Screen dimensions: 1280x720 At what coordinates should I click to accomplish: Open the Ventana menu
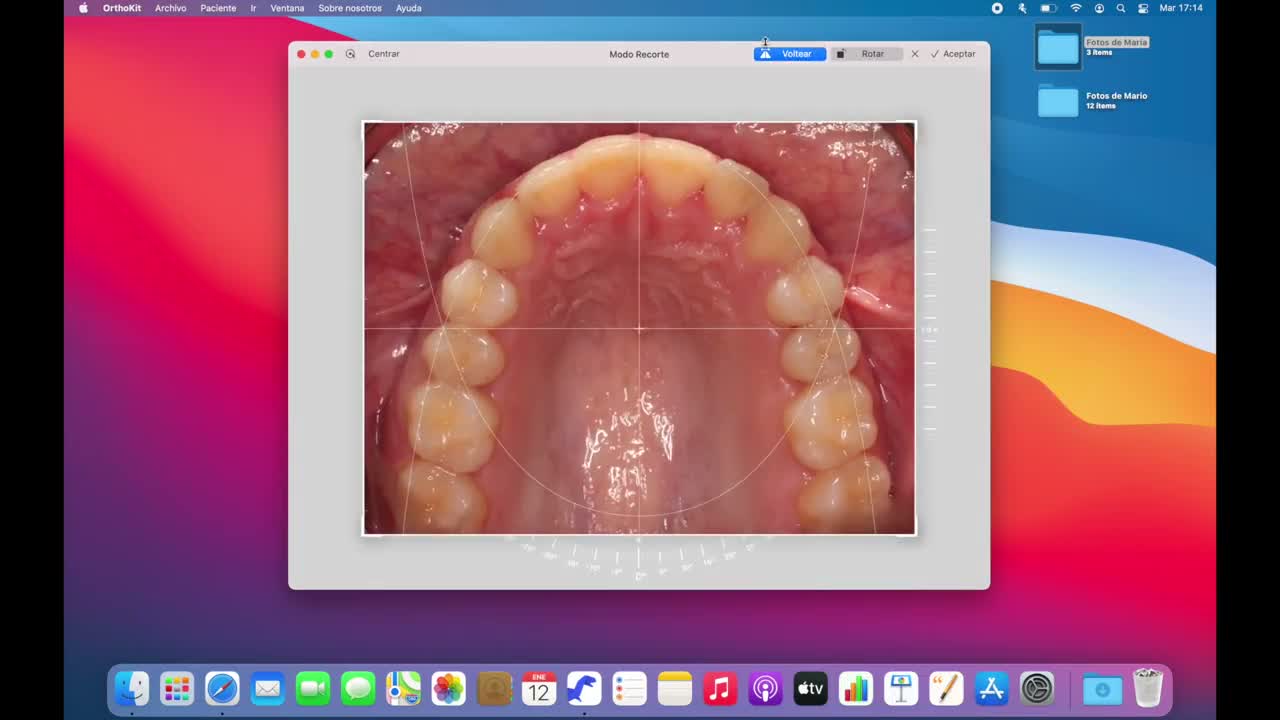point(287,8)
